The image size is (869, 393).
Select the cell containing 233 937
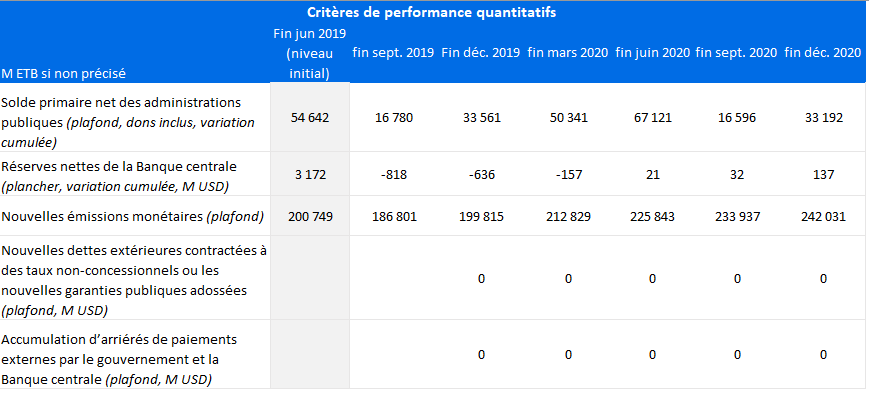point(737,217)
